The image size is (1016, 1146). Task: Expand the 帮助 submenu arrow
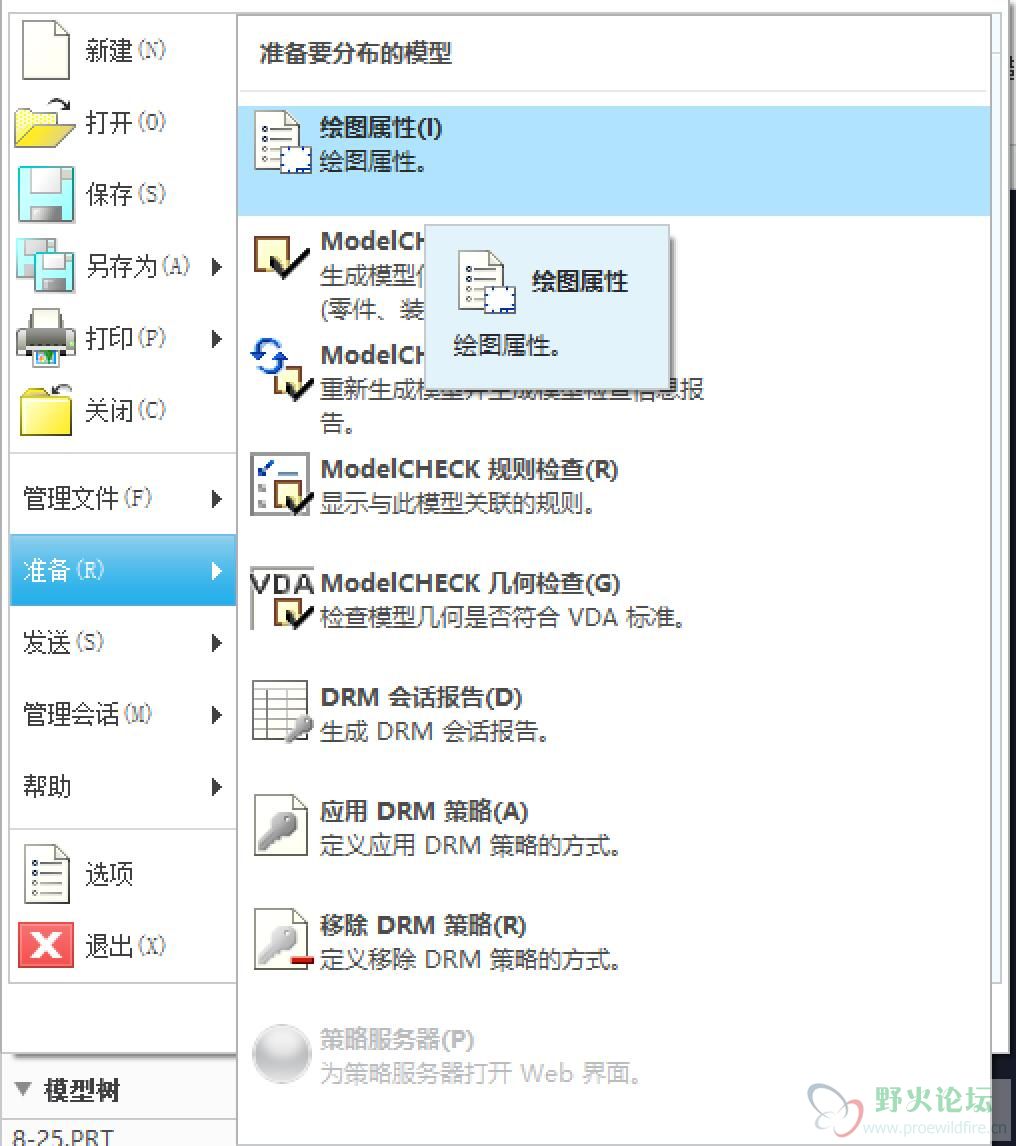click(216, 787)
